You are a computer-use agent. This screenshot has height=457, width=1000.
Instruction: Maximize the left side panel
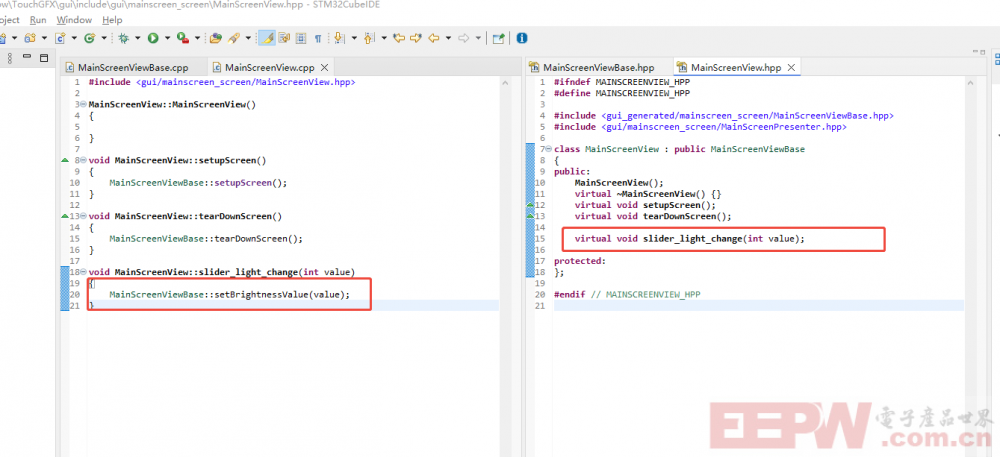pyautogui.click(x=43, y=57)
